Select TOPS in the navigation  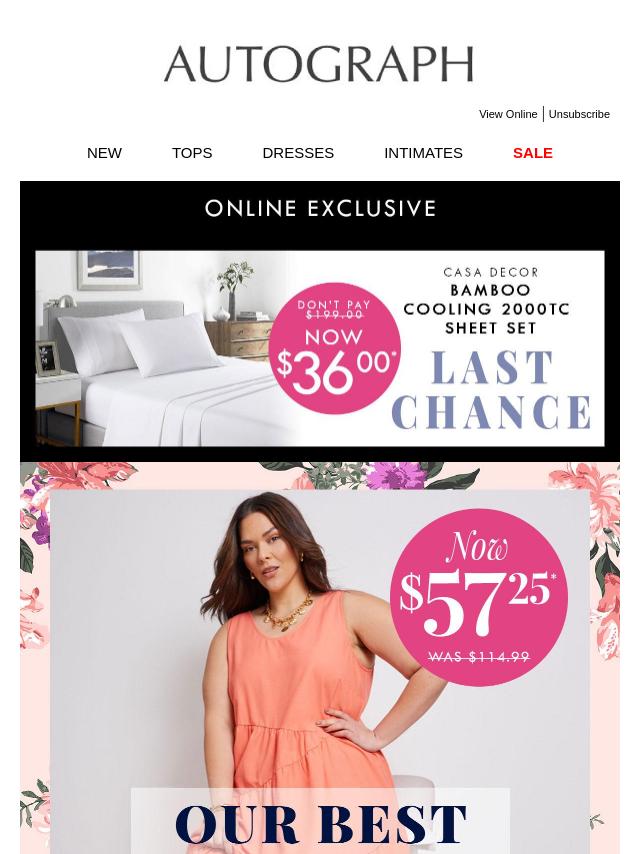tap(192, 153)
